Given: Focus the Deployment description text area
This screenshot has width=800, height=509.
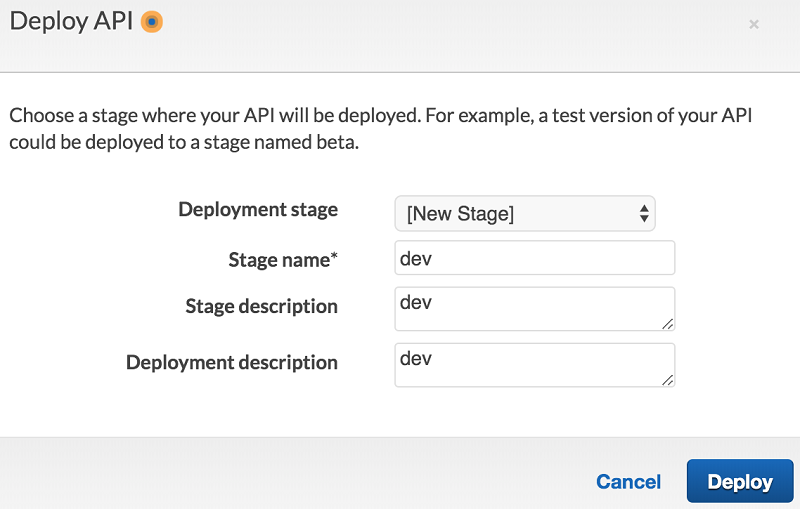Looking at the screenshot, I should tap(535, 364).
